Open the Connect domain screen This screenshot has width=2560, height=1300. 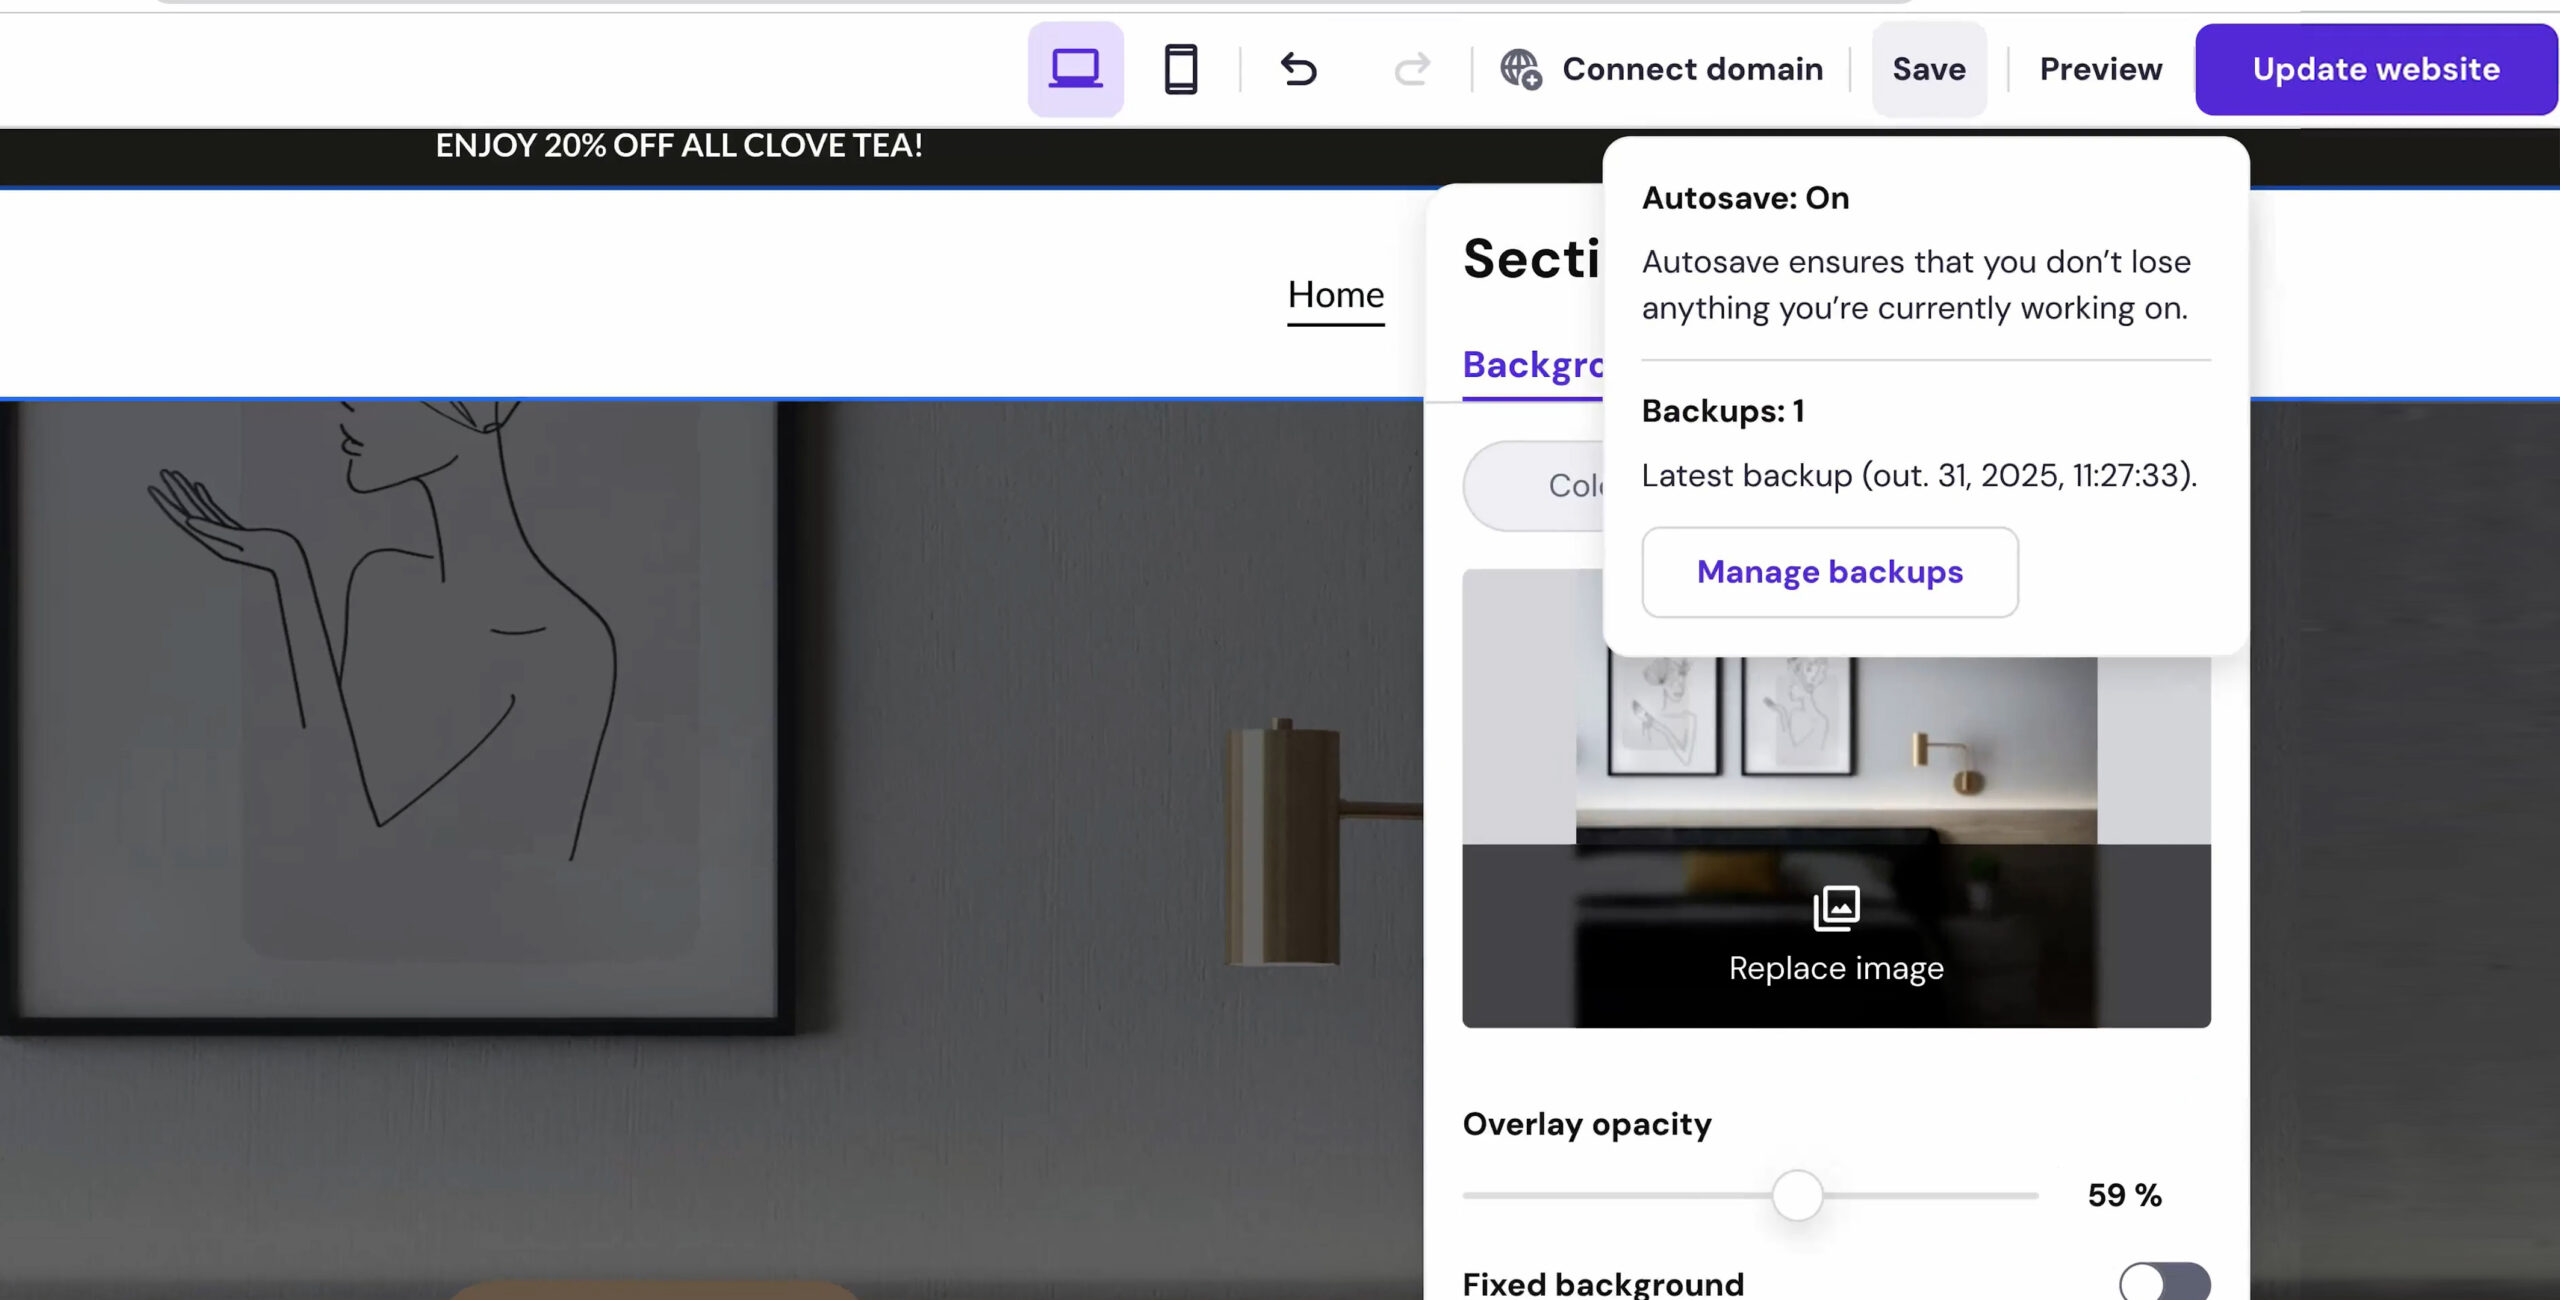(1692, 68)
